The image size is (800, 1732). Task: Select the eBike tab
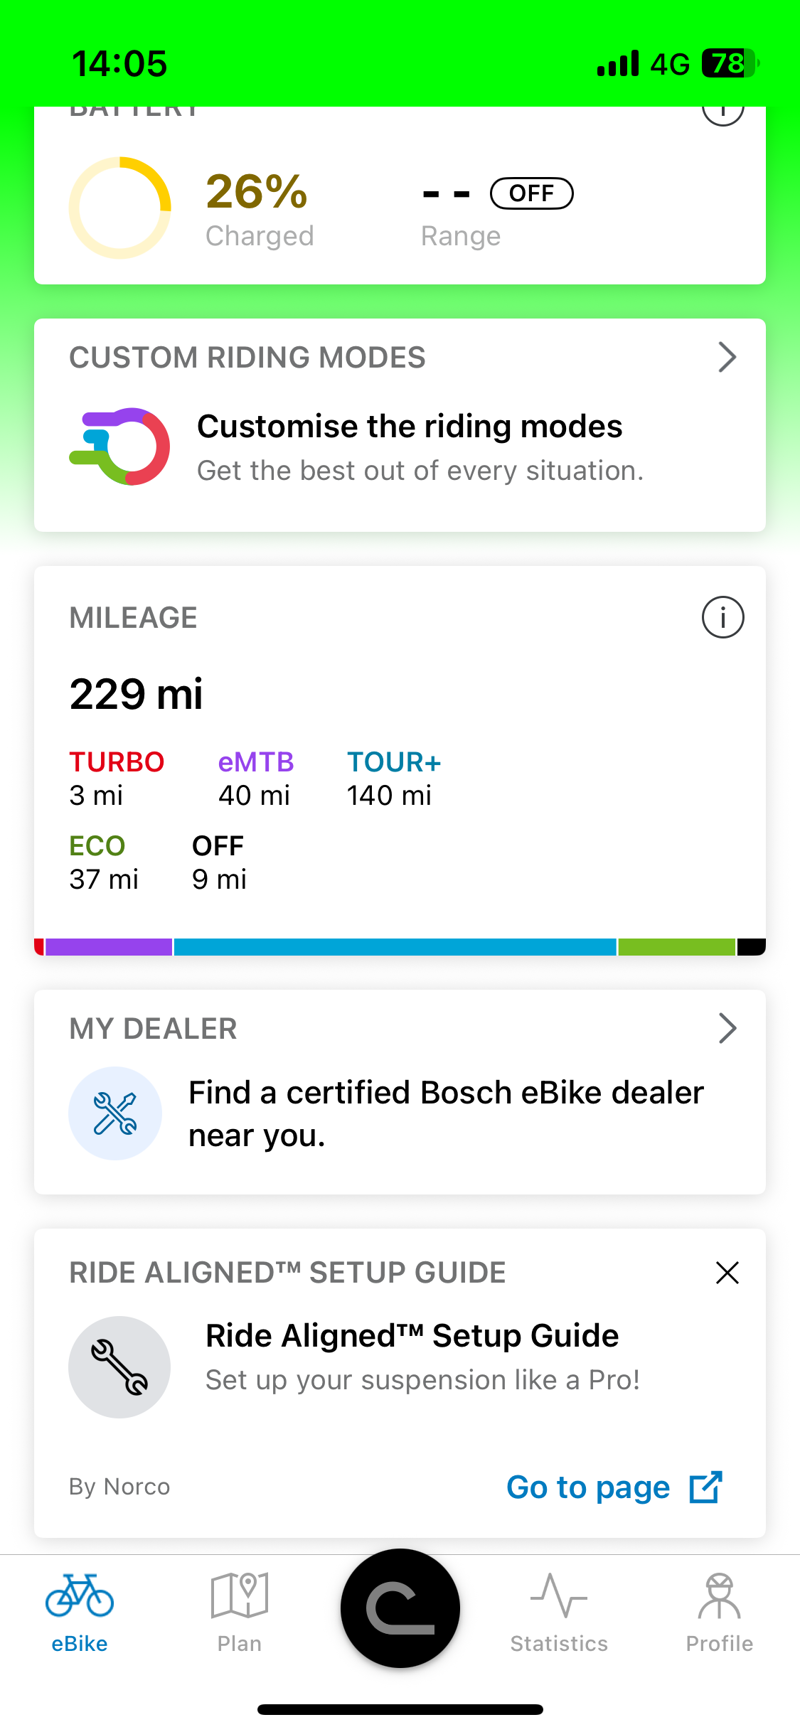pyautogui.click(x=80, y=1609)
